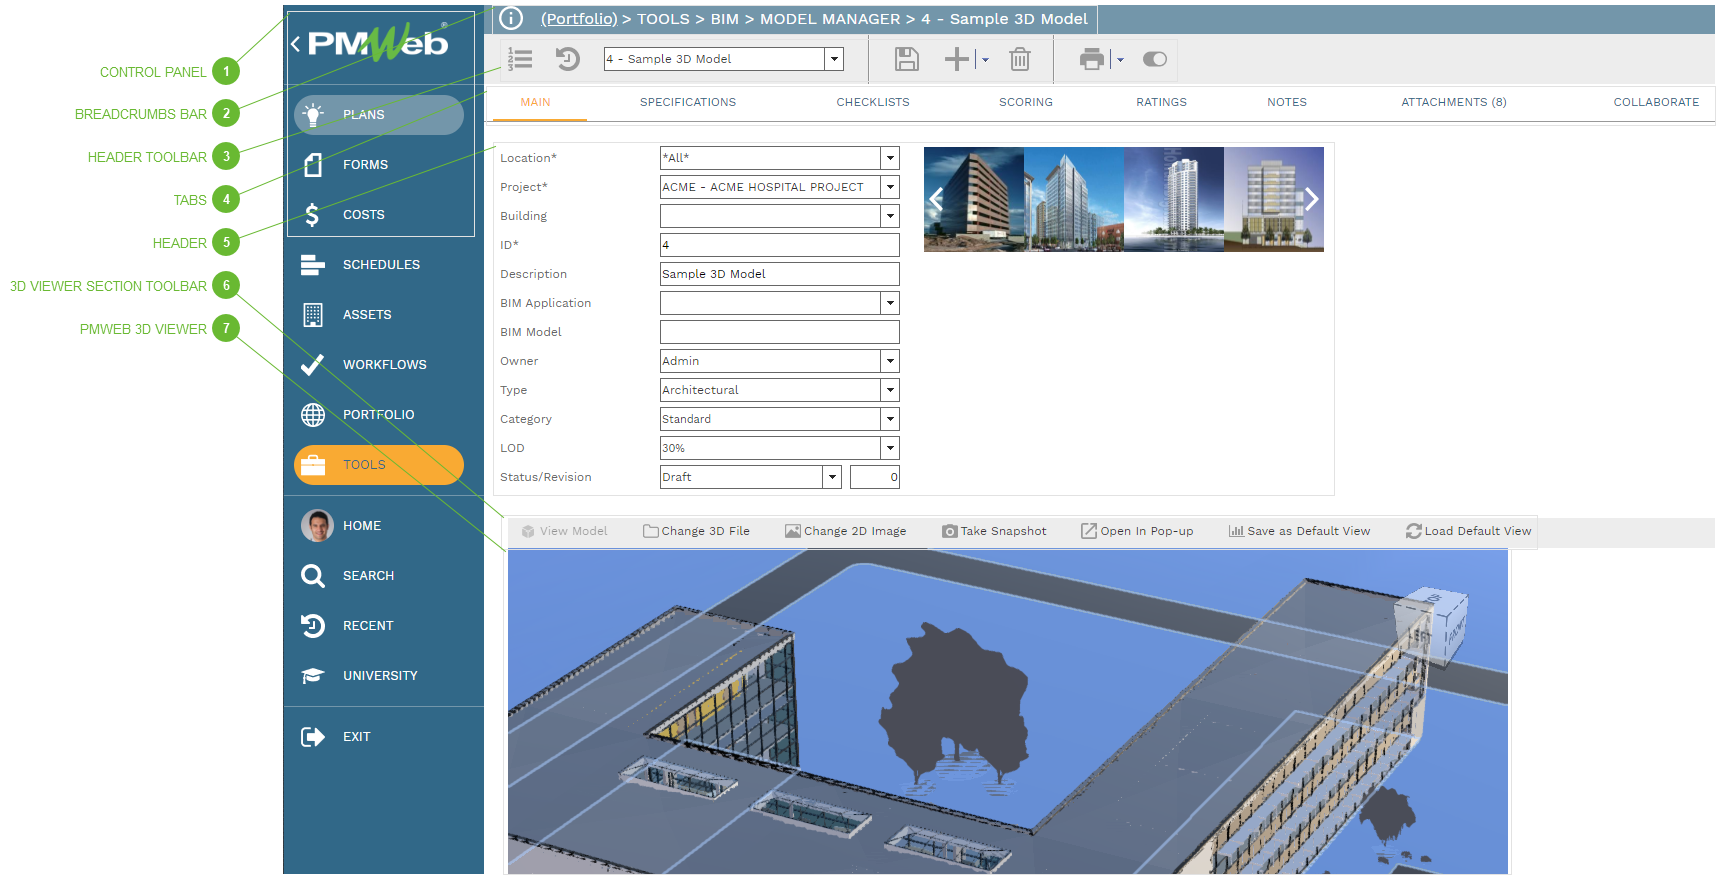The image size is (1721, 880).
Task: Click the Save disk icon in header toolbar
Action: 906,60
